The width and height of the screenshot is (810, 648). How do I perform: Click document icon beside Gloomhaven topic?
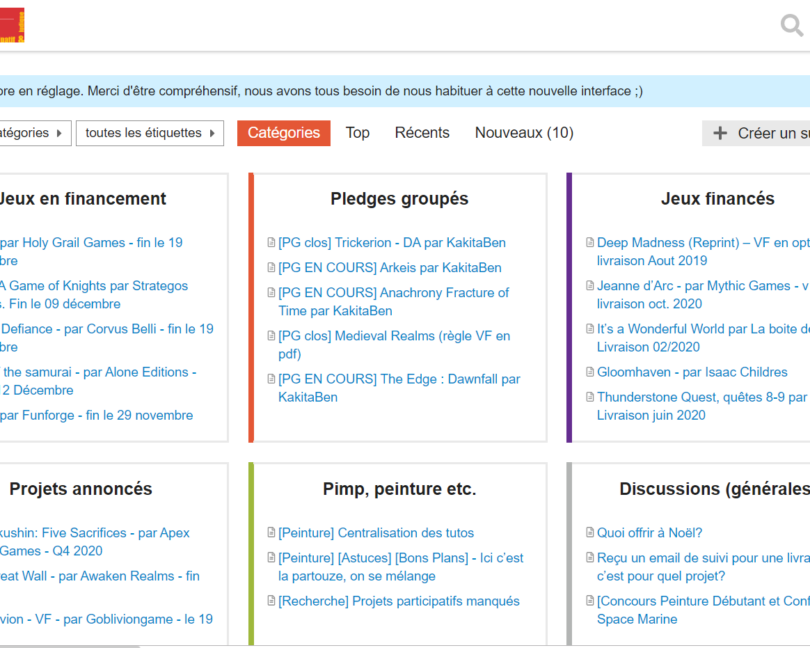590,372
